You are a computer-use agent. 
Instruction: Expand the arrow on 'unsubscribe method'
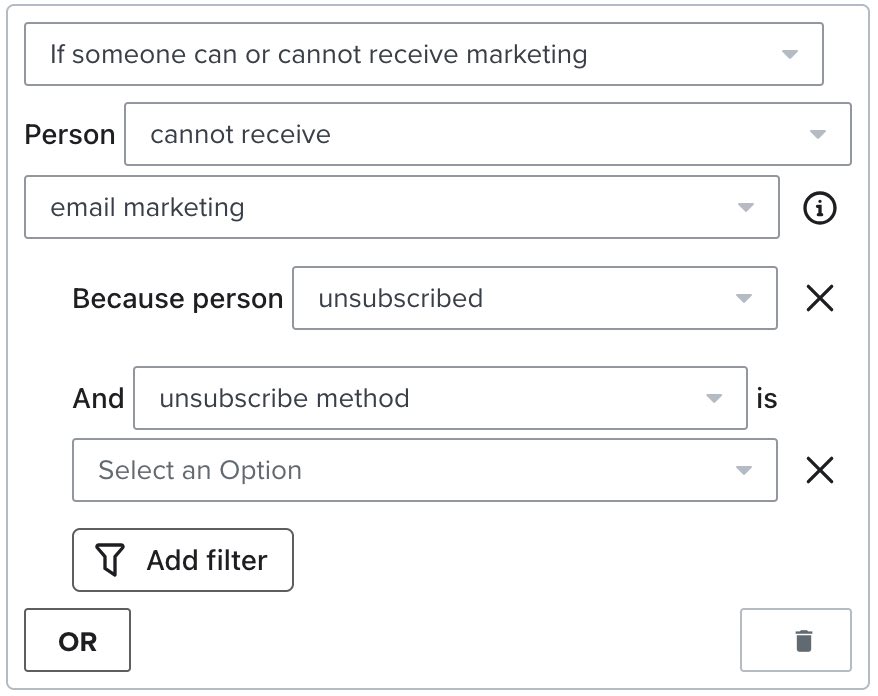pyautogui.click(x=714, y=398)
